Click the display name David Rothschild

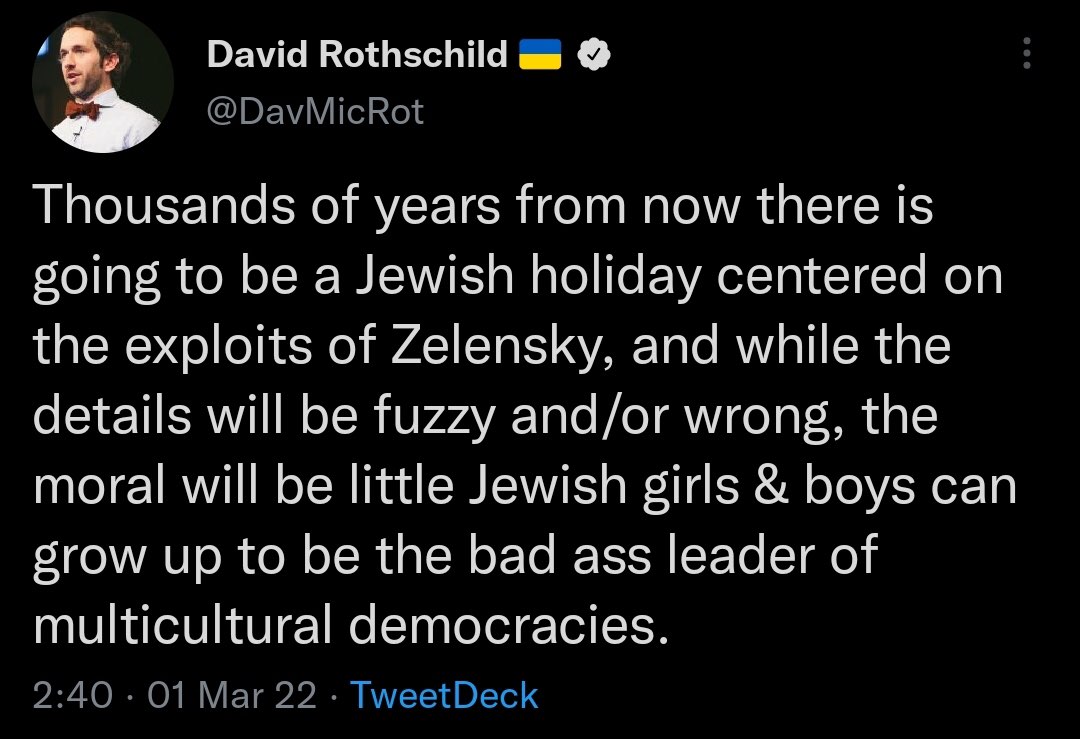(357, 55)
